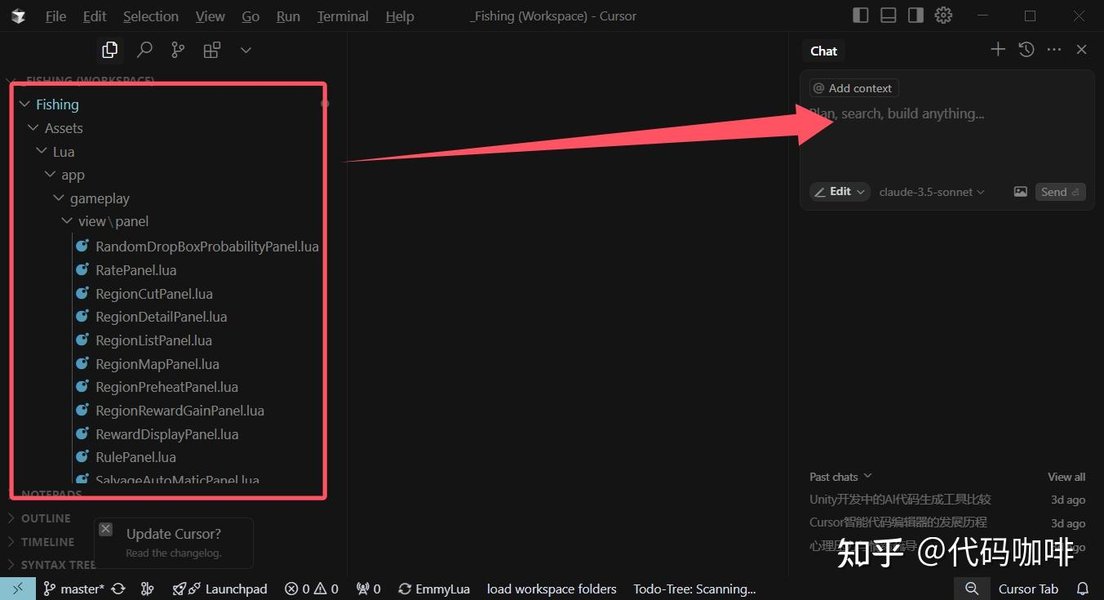Open the Terminal menu
This screenshot has height=600, width=1104.
(x=342, y=16)
